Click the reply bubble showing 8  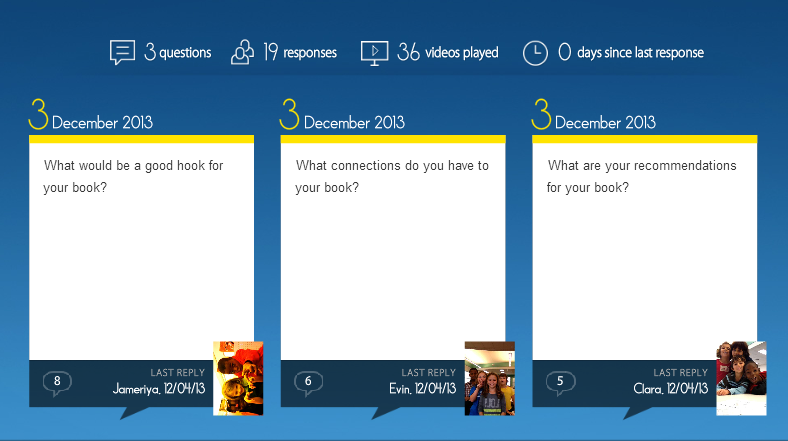(x=57, y=382)
